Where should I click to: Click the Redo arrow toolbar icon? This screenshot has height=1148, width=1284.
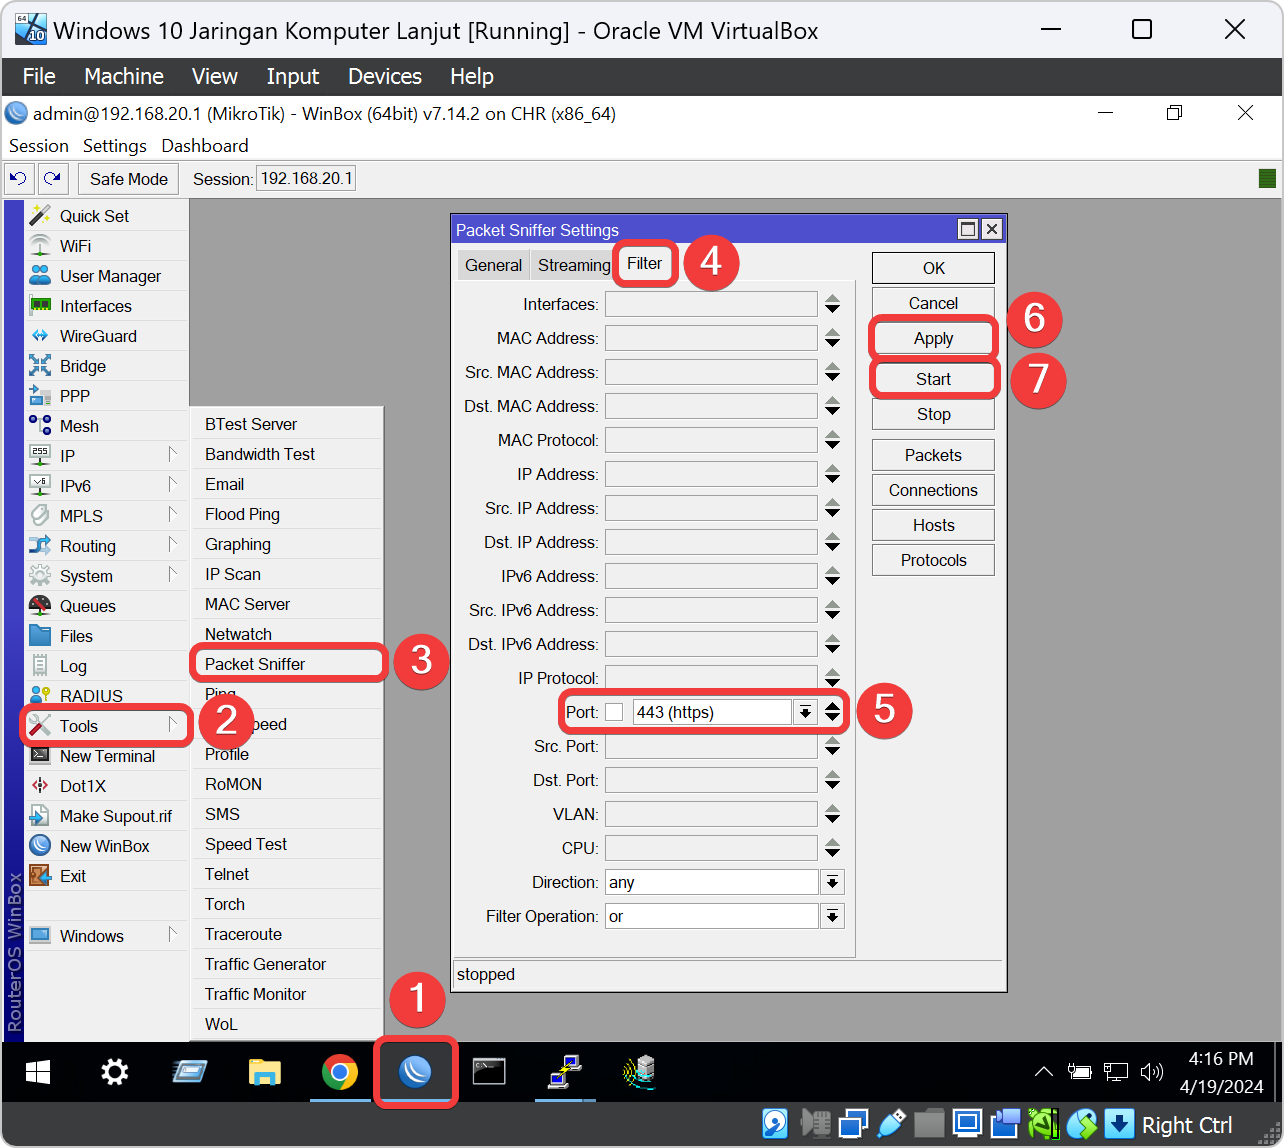(53, 179)
